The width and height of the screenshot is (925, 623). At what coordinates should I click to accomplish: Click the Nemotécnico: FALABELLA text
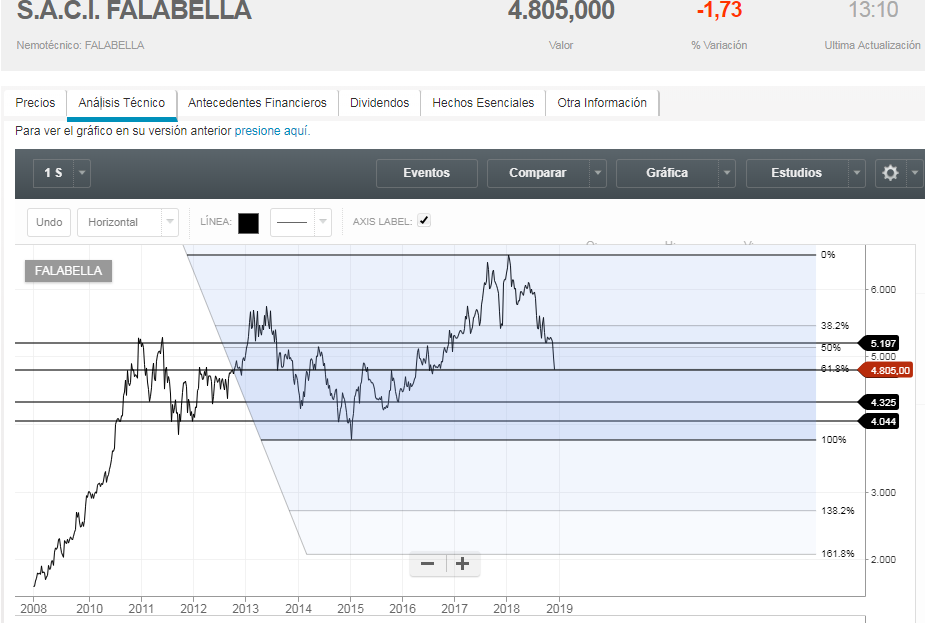tap(80, 45)
